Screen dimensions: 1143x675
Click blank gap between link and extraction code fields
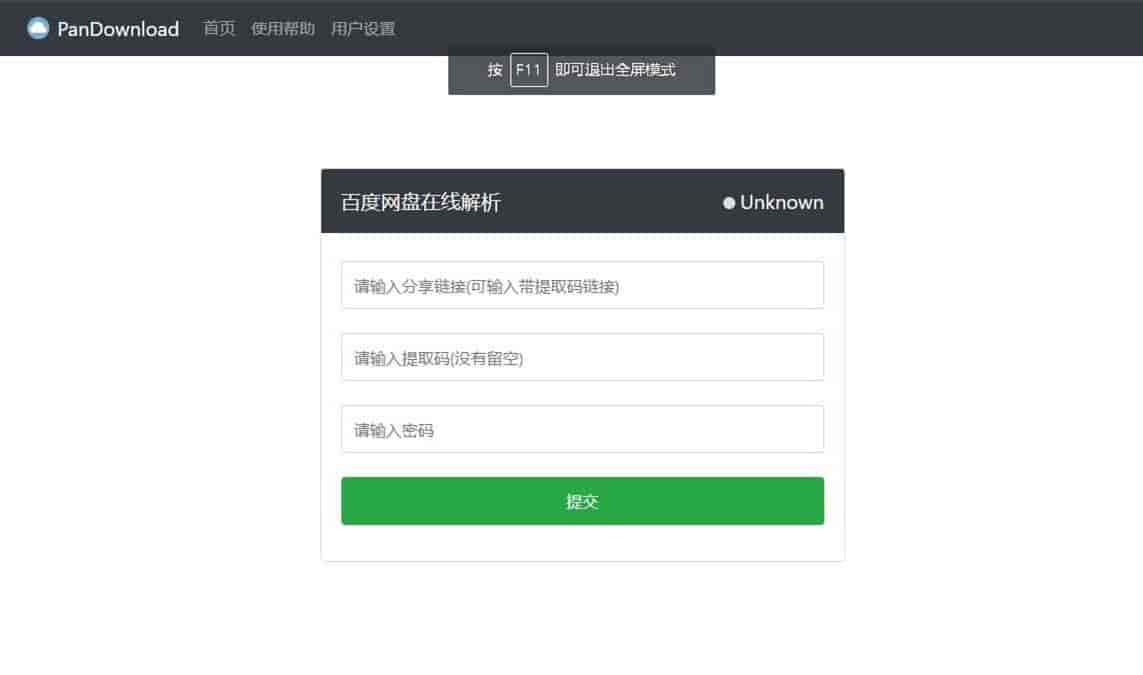point(582,321)
